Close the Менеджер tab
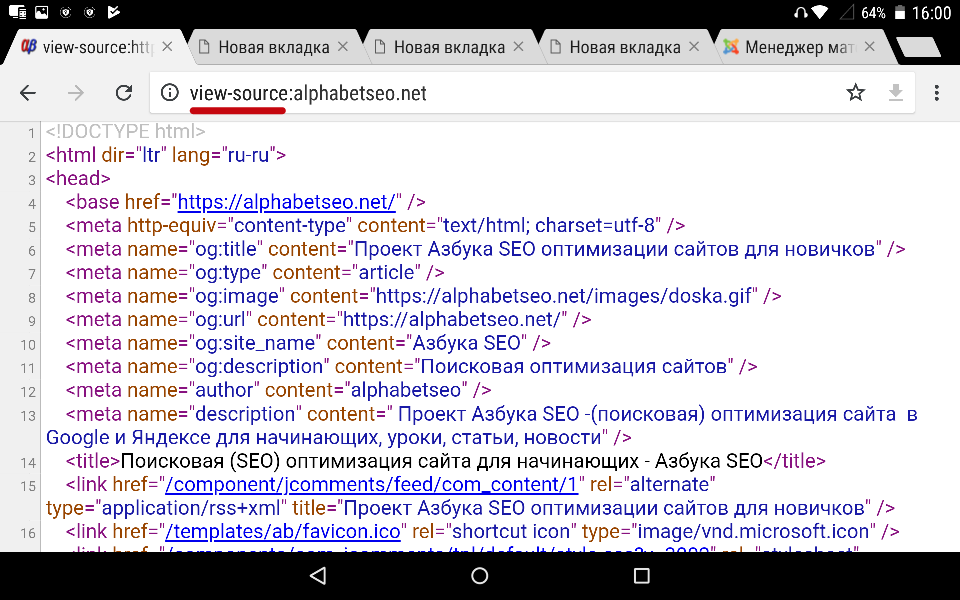 (870, 47)
